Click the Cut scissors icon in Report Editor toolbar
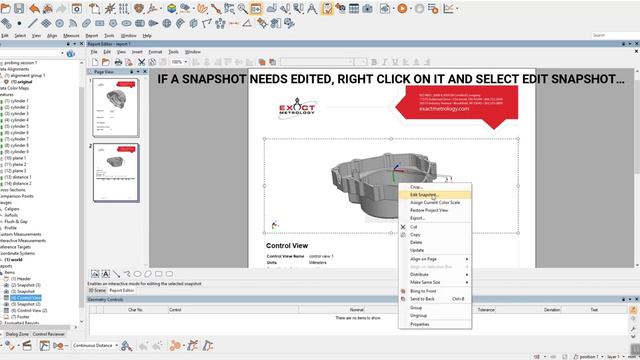The height and width of the screenshot is (360, 640). 141,62
